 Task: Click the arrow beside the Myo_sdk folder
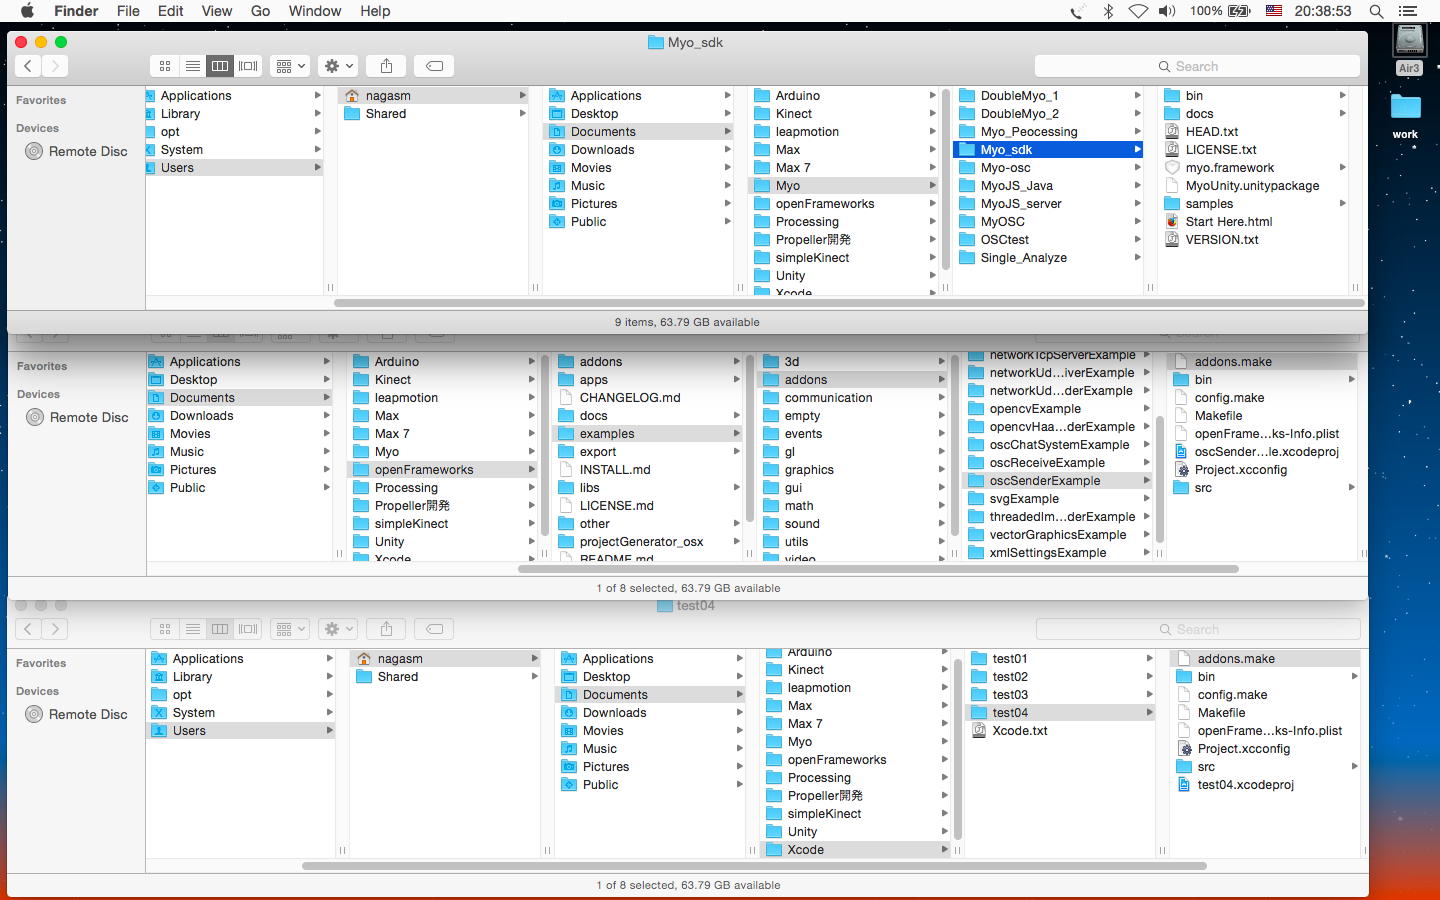pyautogui.click(x=1137, y=150)
